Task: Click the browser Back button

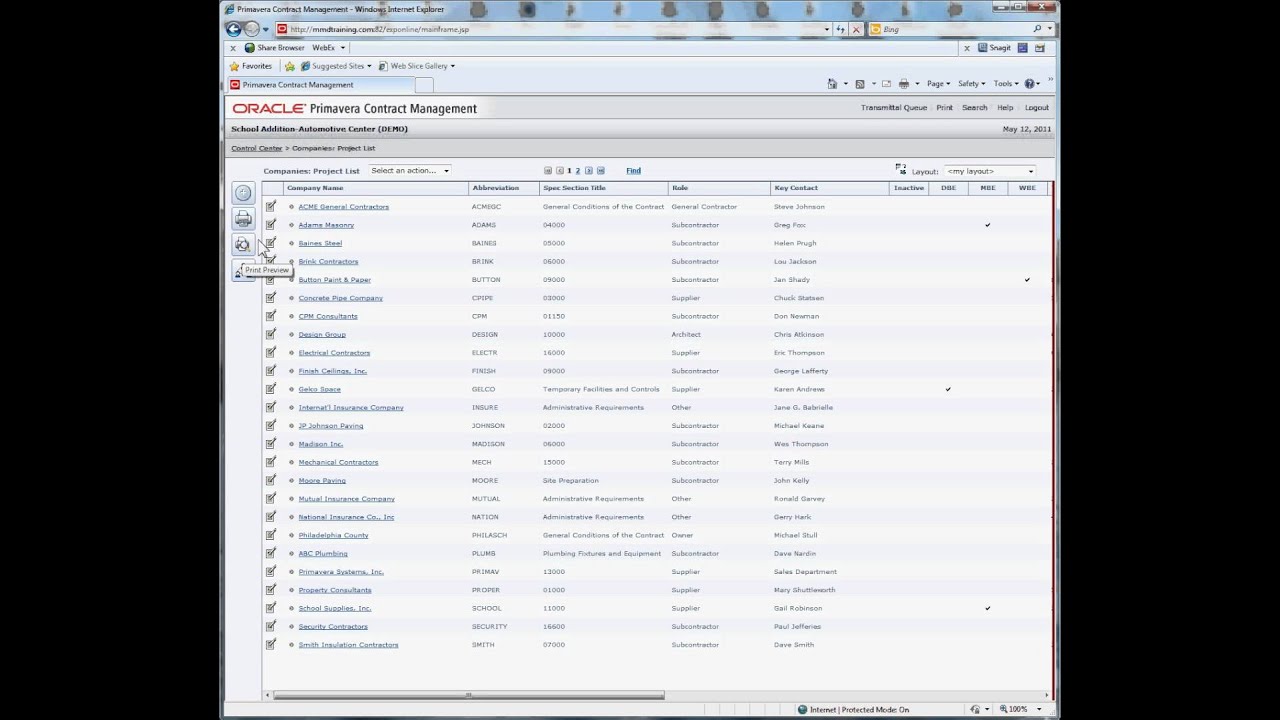Action: pyautogui.click(x=234, y=29)
